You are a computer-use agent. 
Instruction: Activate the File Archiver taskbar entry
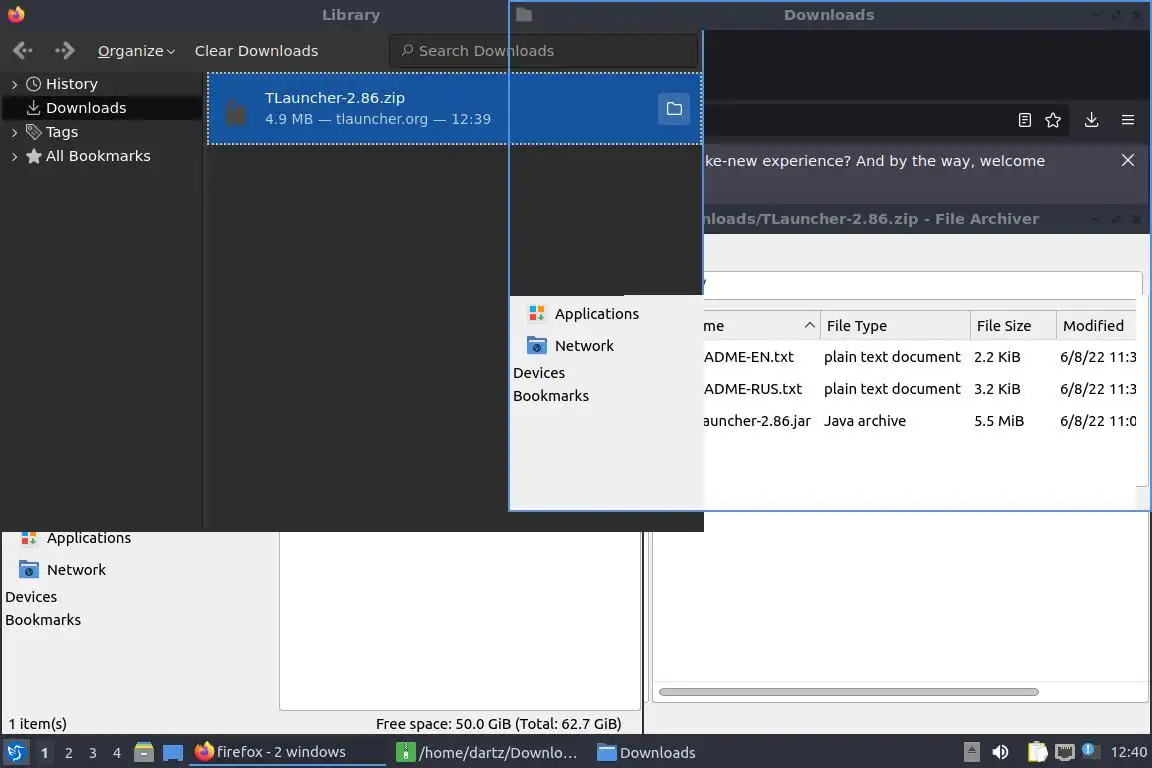pyautogui.click(x=486, y=752)
